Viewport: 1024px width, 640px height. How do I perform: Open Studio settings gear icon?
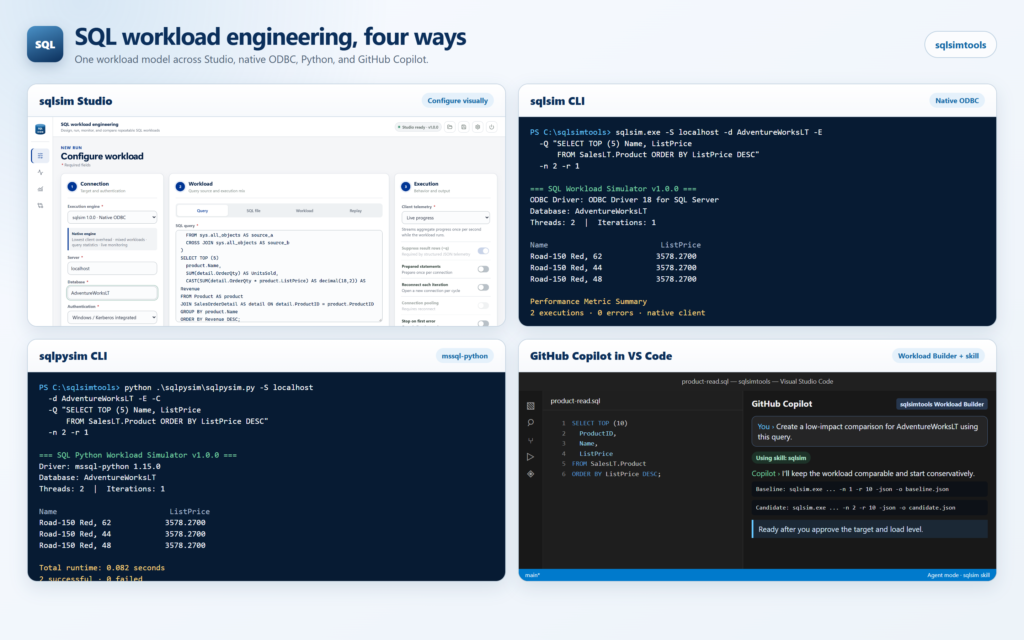pyautogui.click(x=477, y=127)
